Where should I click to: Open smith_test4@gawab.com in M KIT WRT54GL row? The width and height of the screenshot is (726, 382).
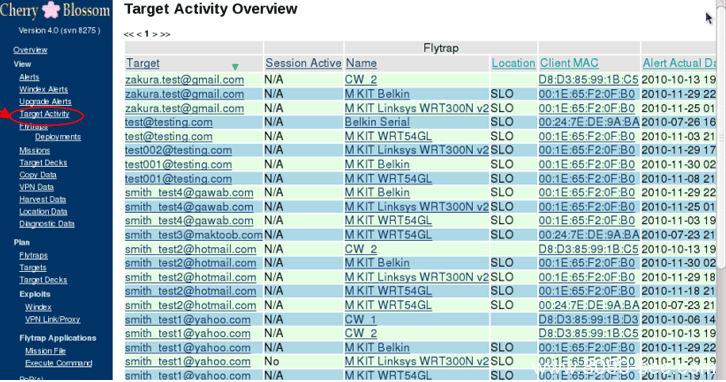click(189, 221)
